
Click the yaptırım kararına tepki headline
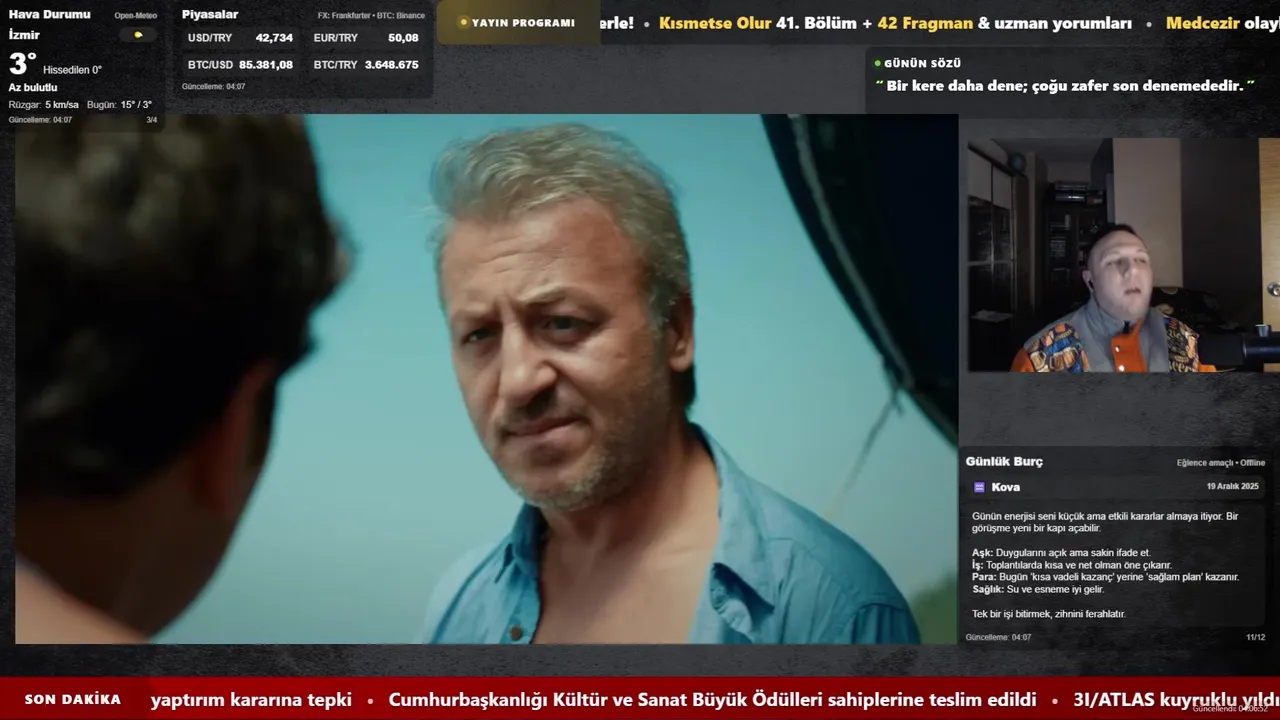(251, 700)
